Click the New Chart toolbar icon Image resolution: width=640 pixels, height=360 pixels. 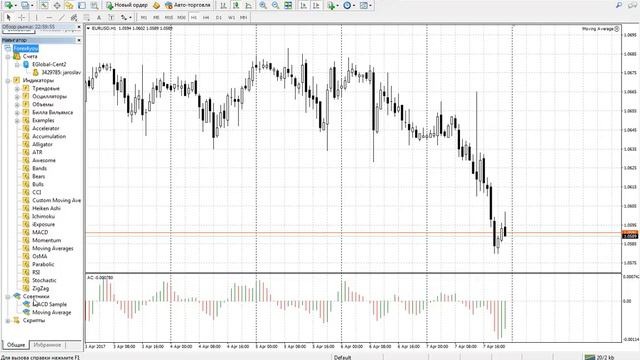(8, 5)
